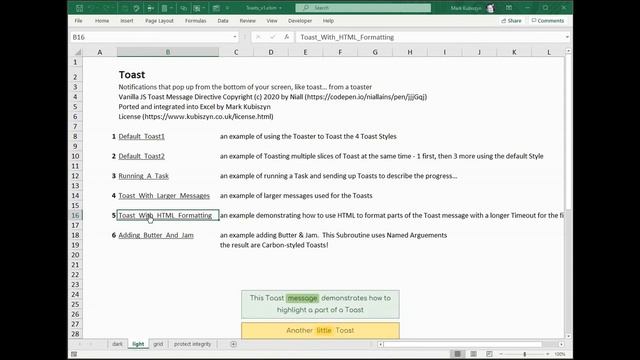Open the Home ribbon tab

click(x=102, y=21)
